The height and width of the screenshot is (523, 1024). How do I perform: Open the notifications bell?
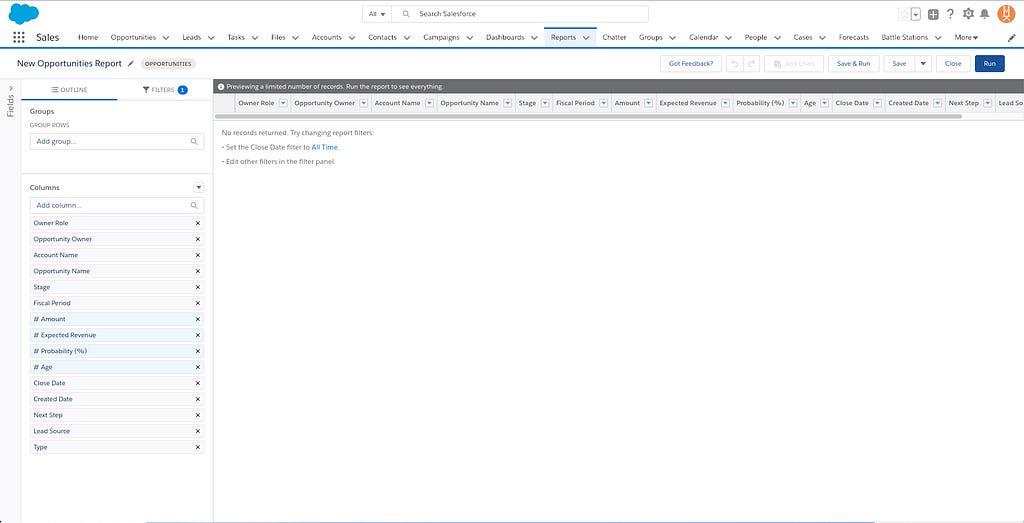click(x=985, y=14)
